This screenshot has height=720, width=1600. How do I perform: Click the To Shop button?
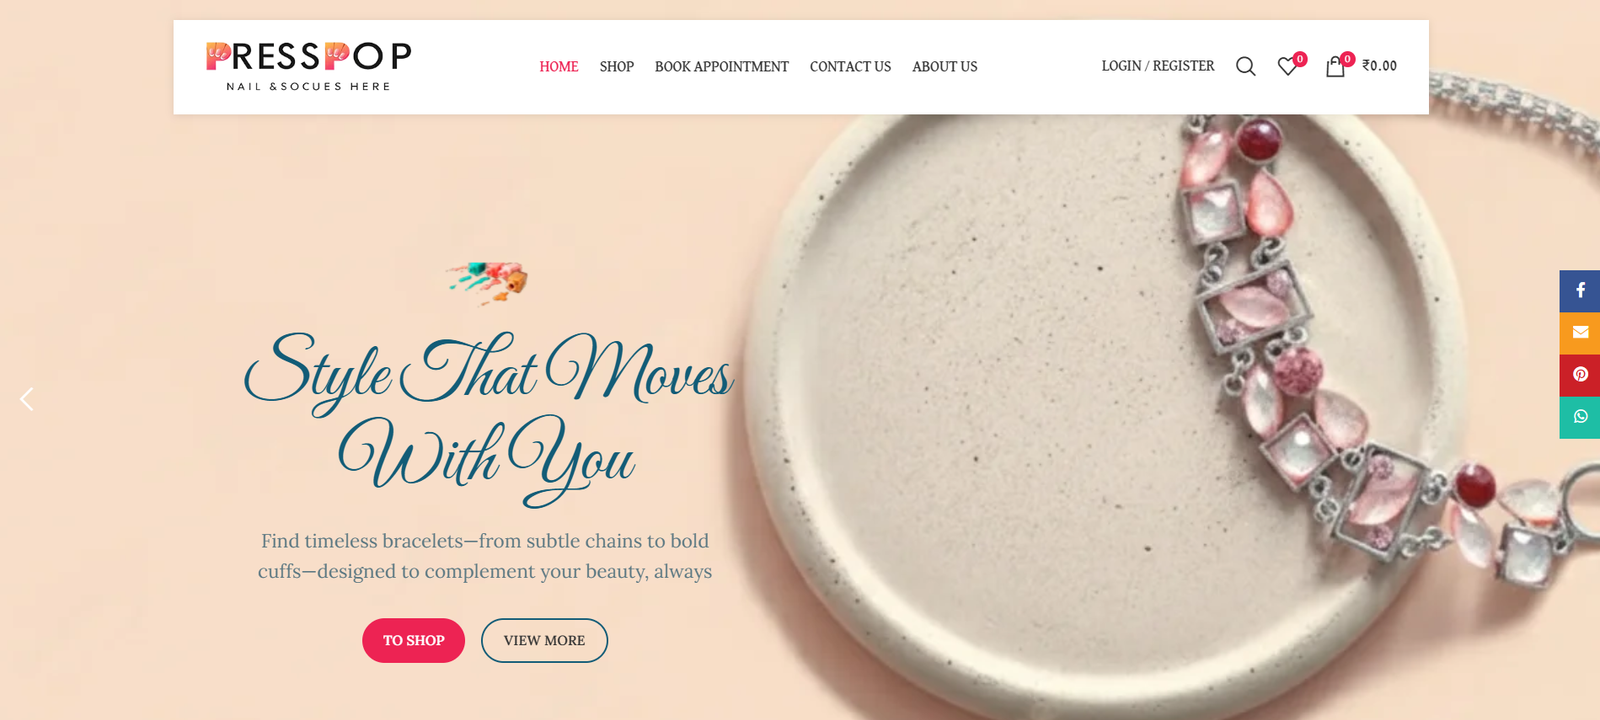tap(413, 640)
